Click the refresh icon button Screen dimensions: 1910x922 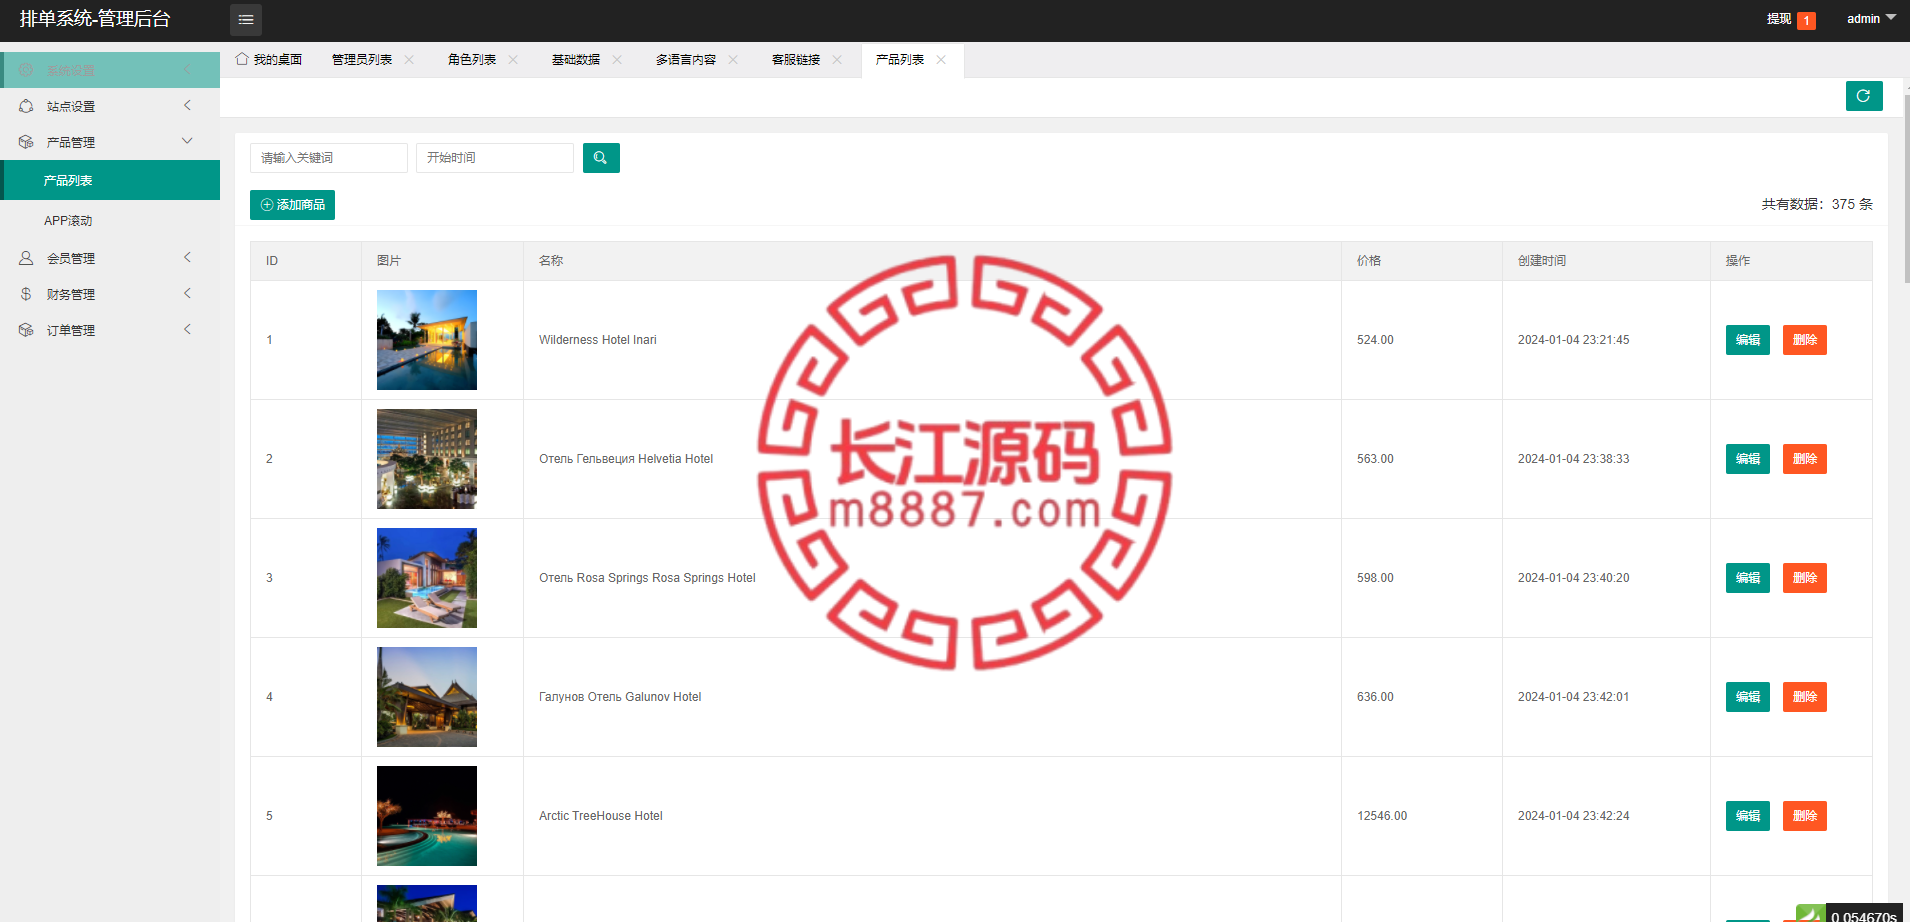(1864, 96)
